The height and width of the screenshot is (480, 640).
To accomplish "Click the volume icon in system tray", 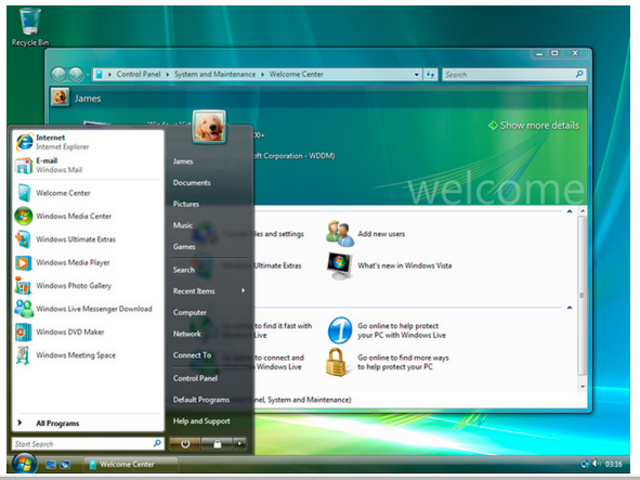I will coord(596,463).
